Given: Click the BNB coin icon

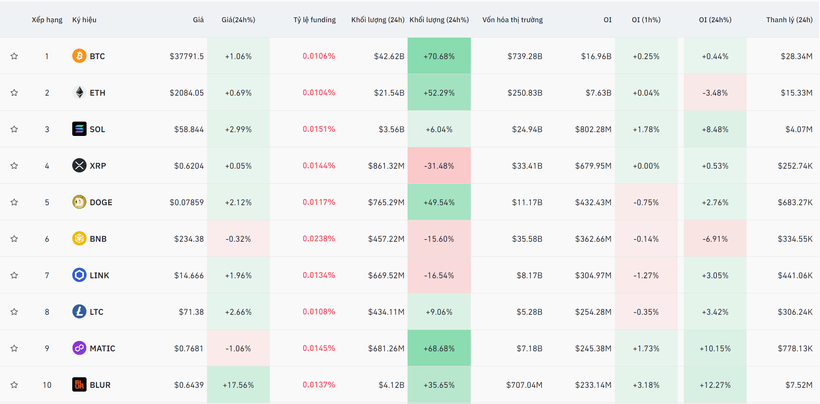Looking at the screenshot, I should 79,239.
